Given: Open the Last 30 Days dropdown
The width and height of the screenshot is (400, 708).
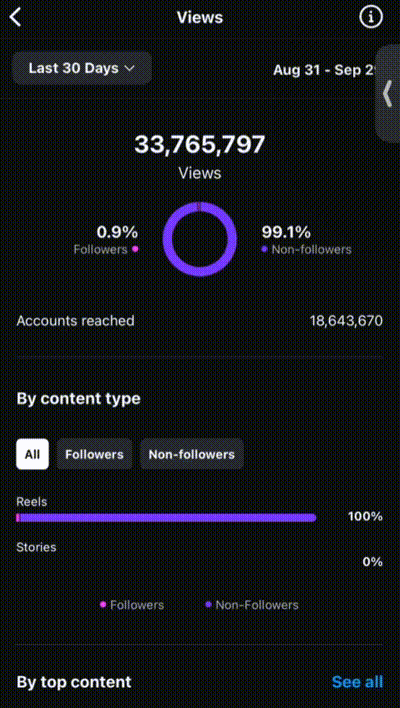Looking at the screenshot, I should click(x=82, y=69).
